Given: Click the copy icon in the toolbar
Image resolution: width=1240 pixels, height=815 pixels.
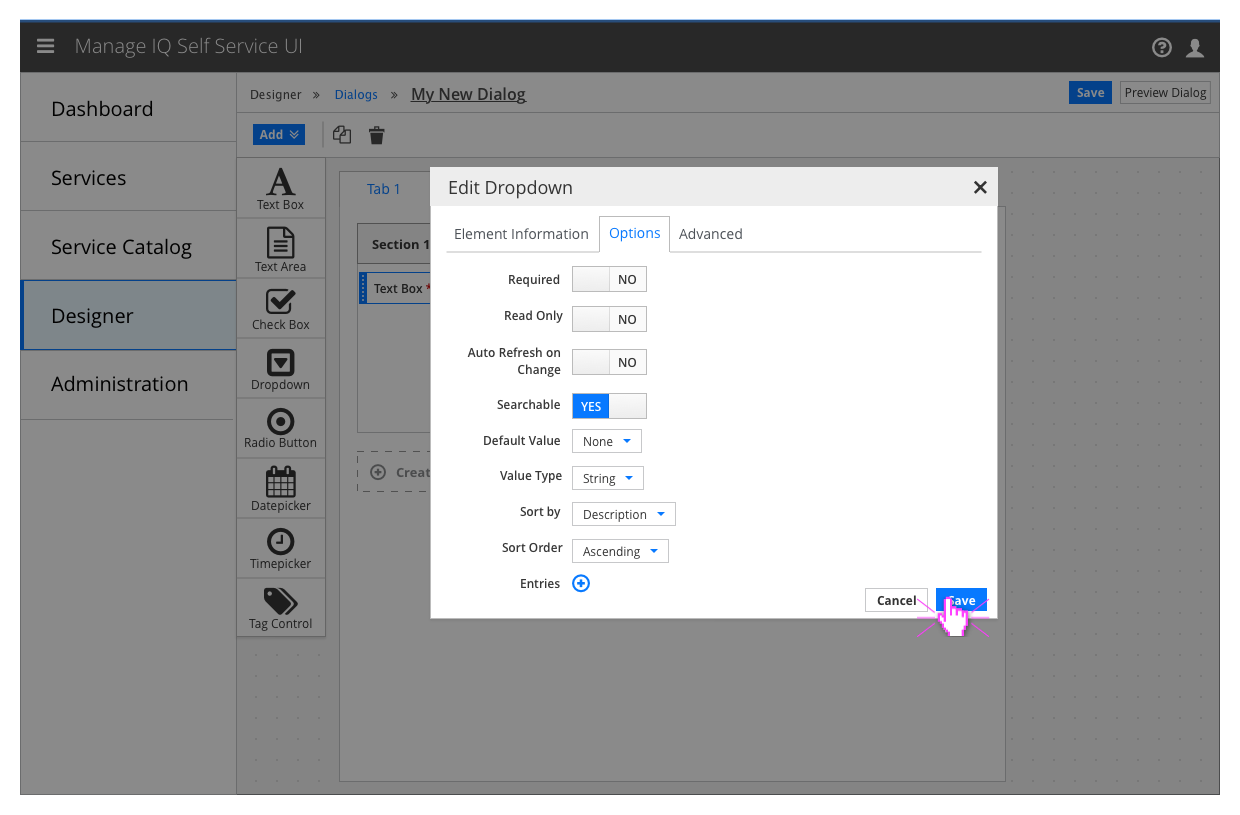Looking at the screenshot, I should 341,134.
